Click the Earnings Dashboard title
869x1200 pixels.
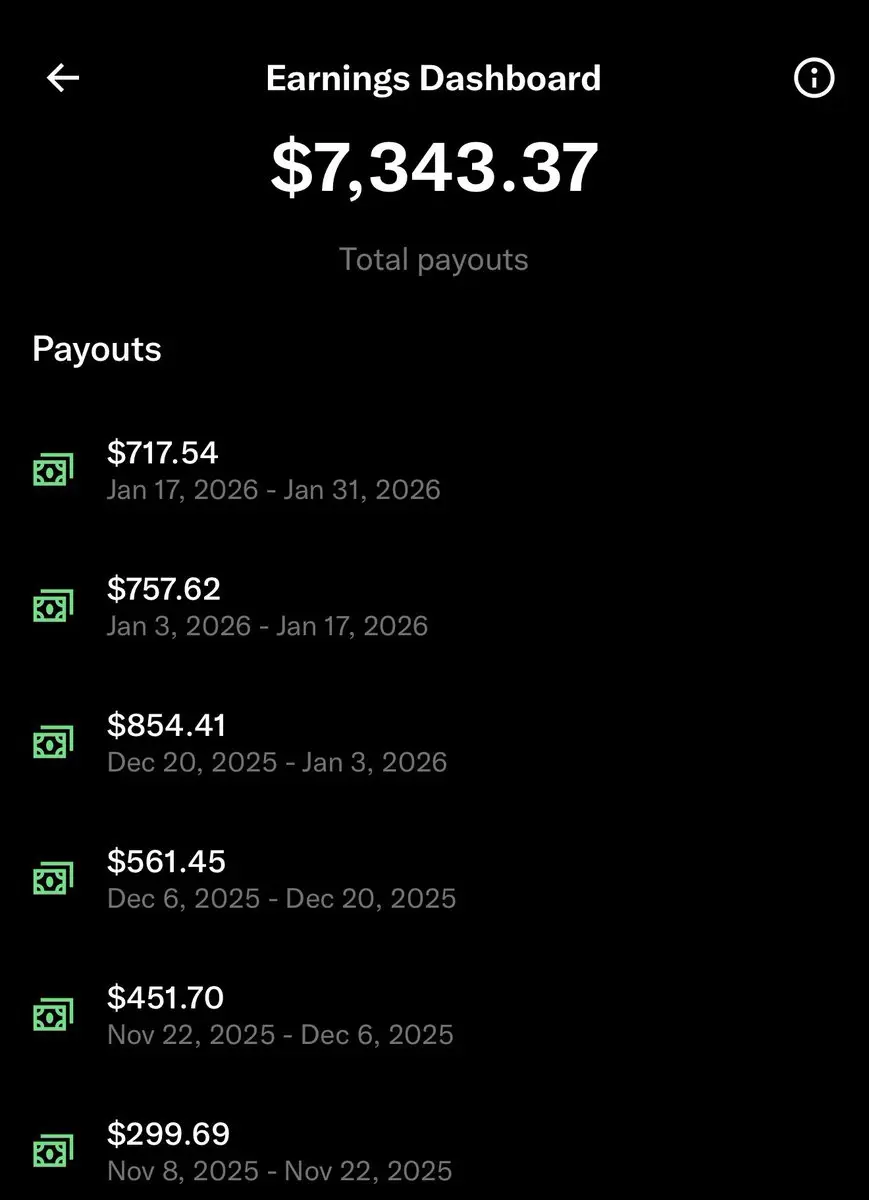pos(433,78)
